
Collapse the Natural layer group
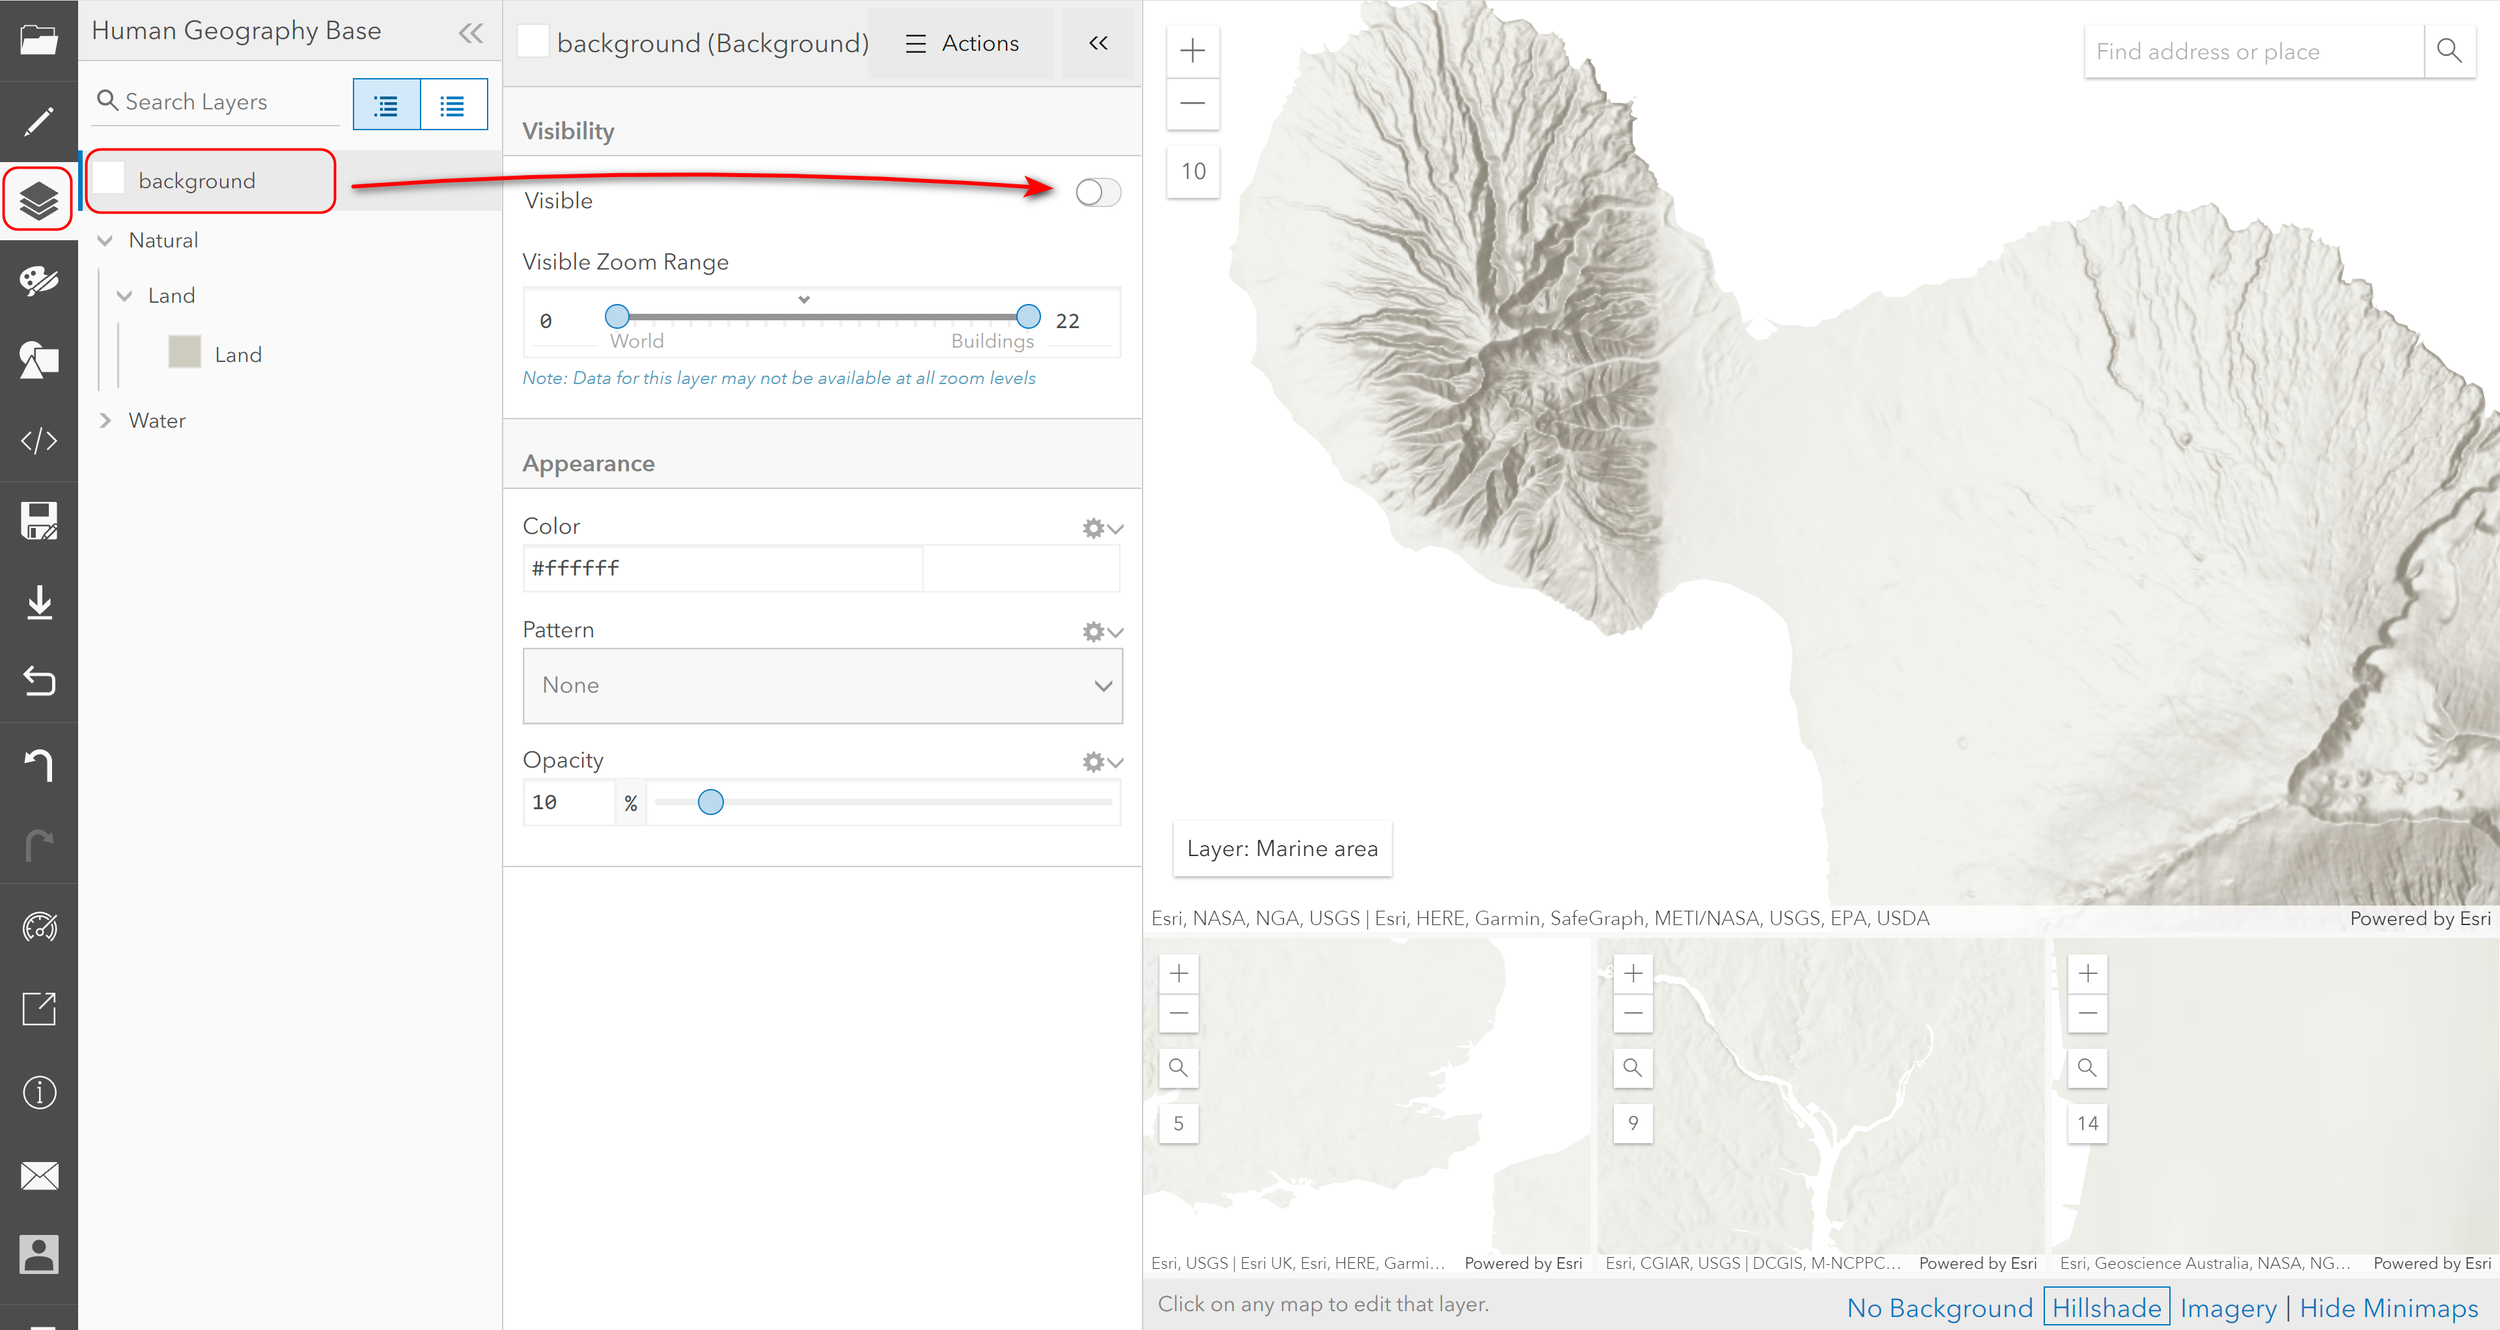pyautogui.click(x=105, y=240)
